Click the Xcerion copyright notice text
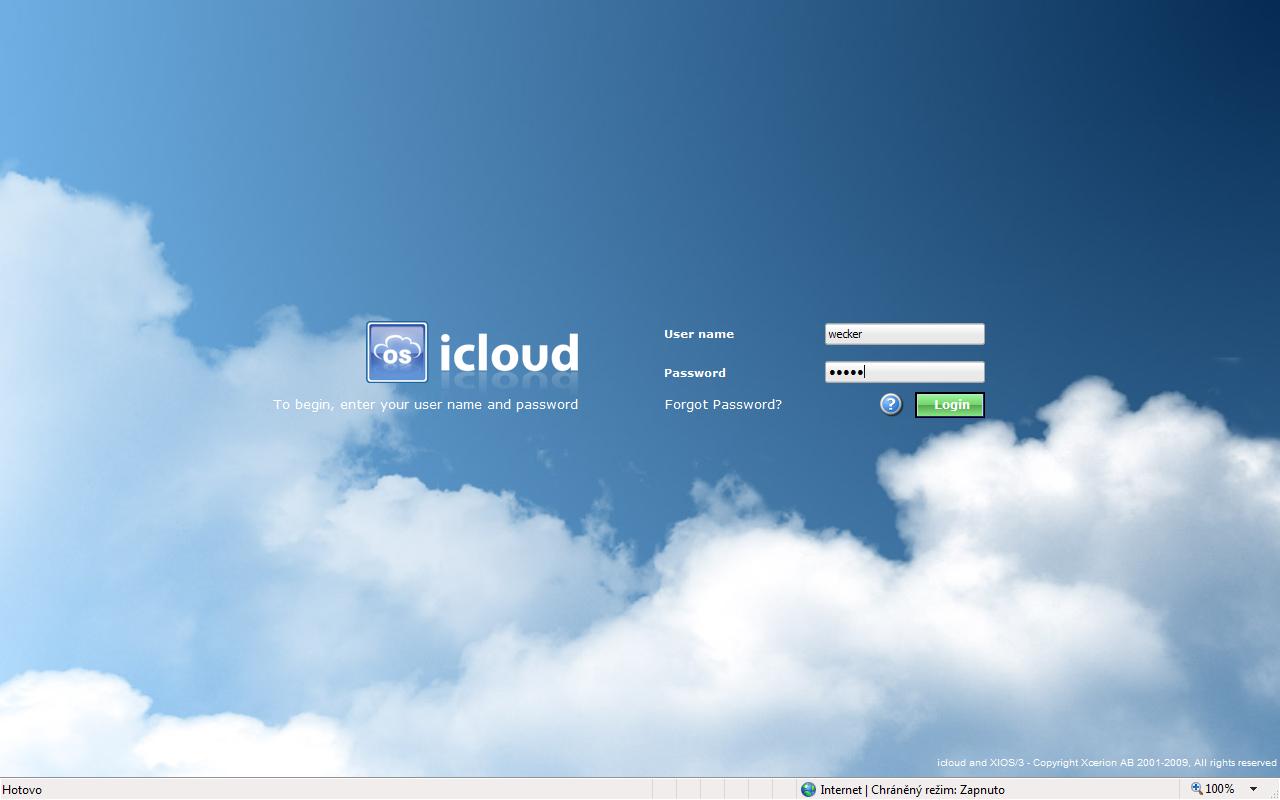The width and height of the screenshot is (1280, 800). [x=1107, y=763]
